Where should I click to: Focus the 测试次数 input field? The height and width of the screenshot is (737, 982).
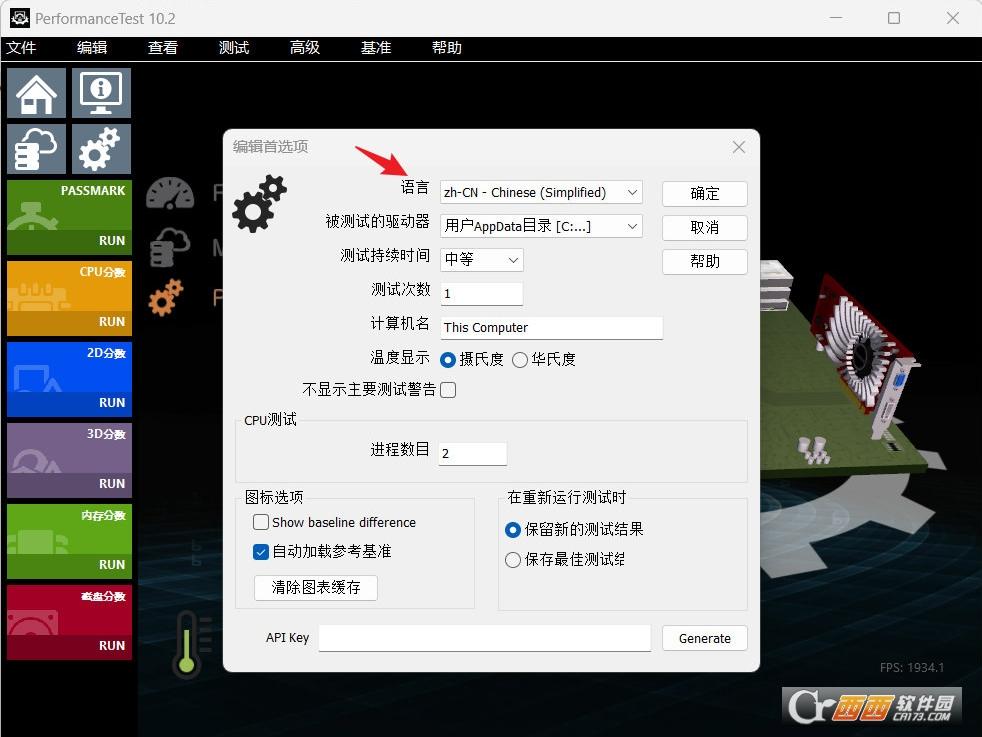pyautogui.click(x=482, y=294)
